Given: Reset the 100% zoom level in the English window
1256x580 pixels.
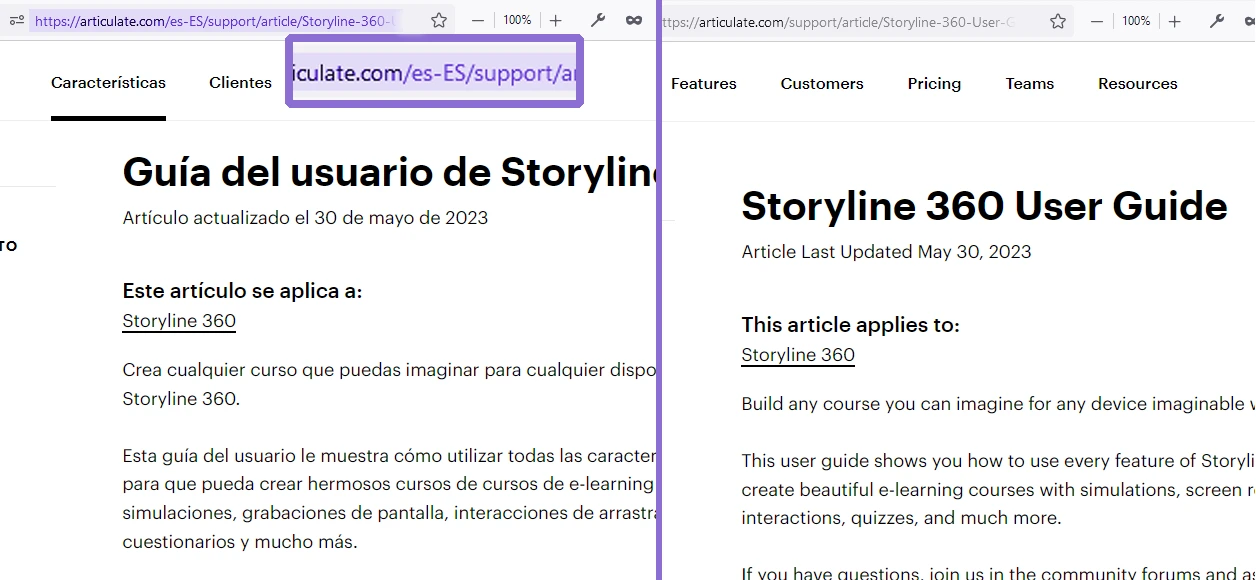Looking at the screenshot, I should tap(1136, 20).
